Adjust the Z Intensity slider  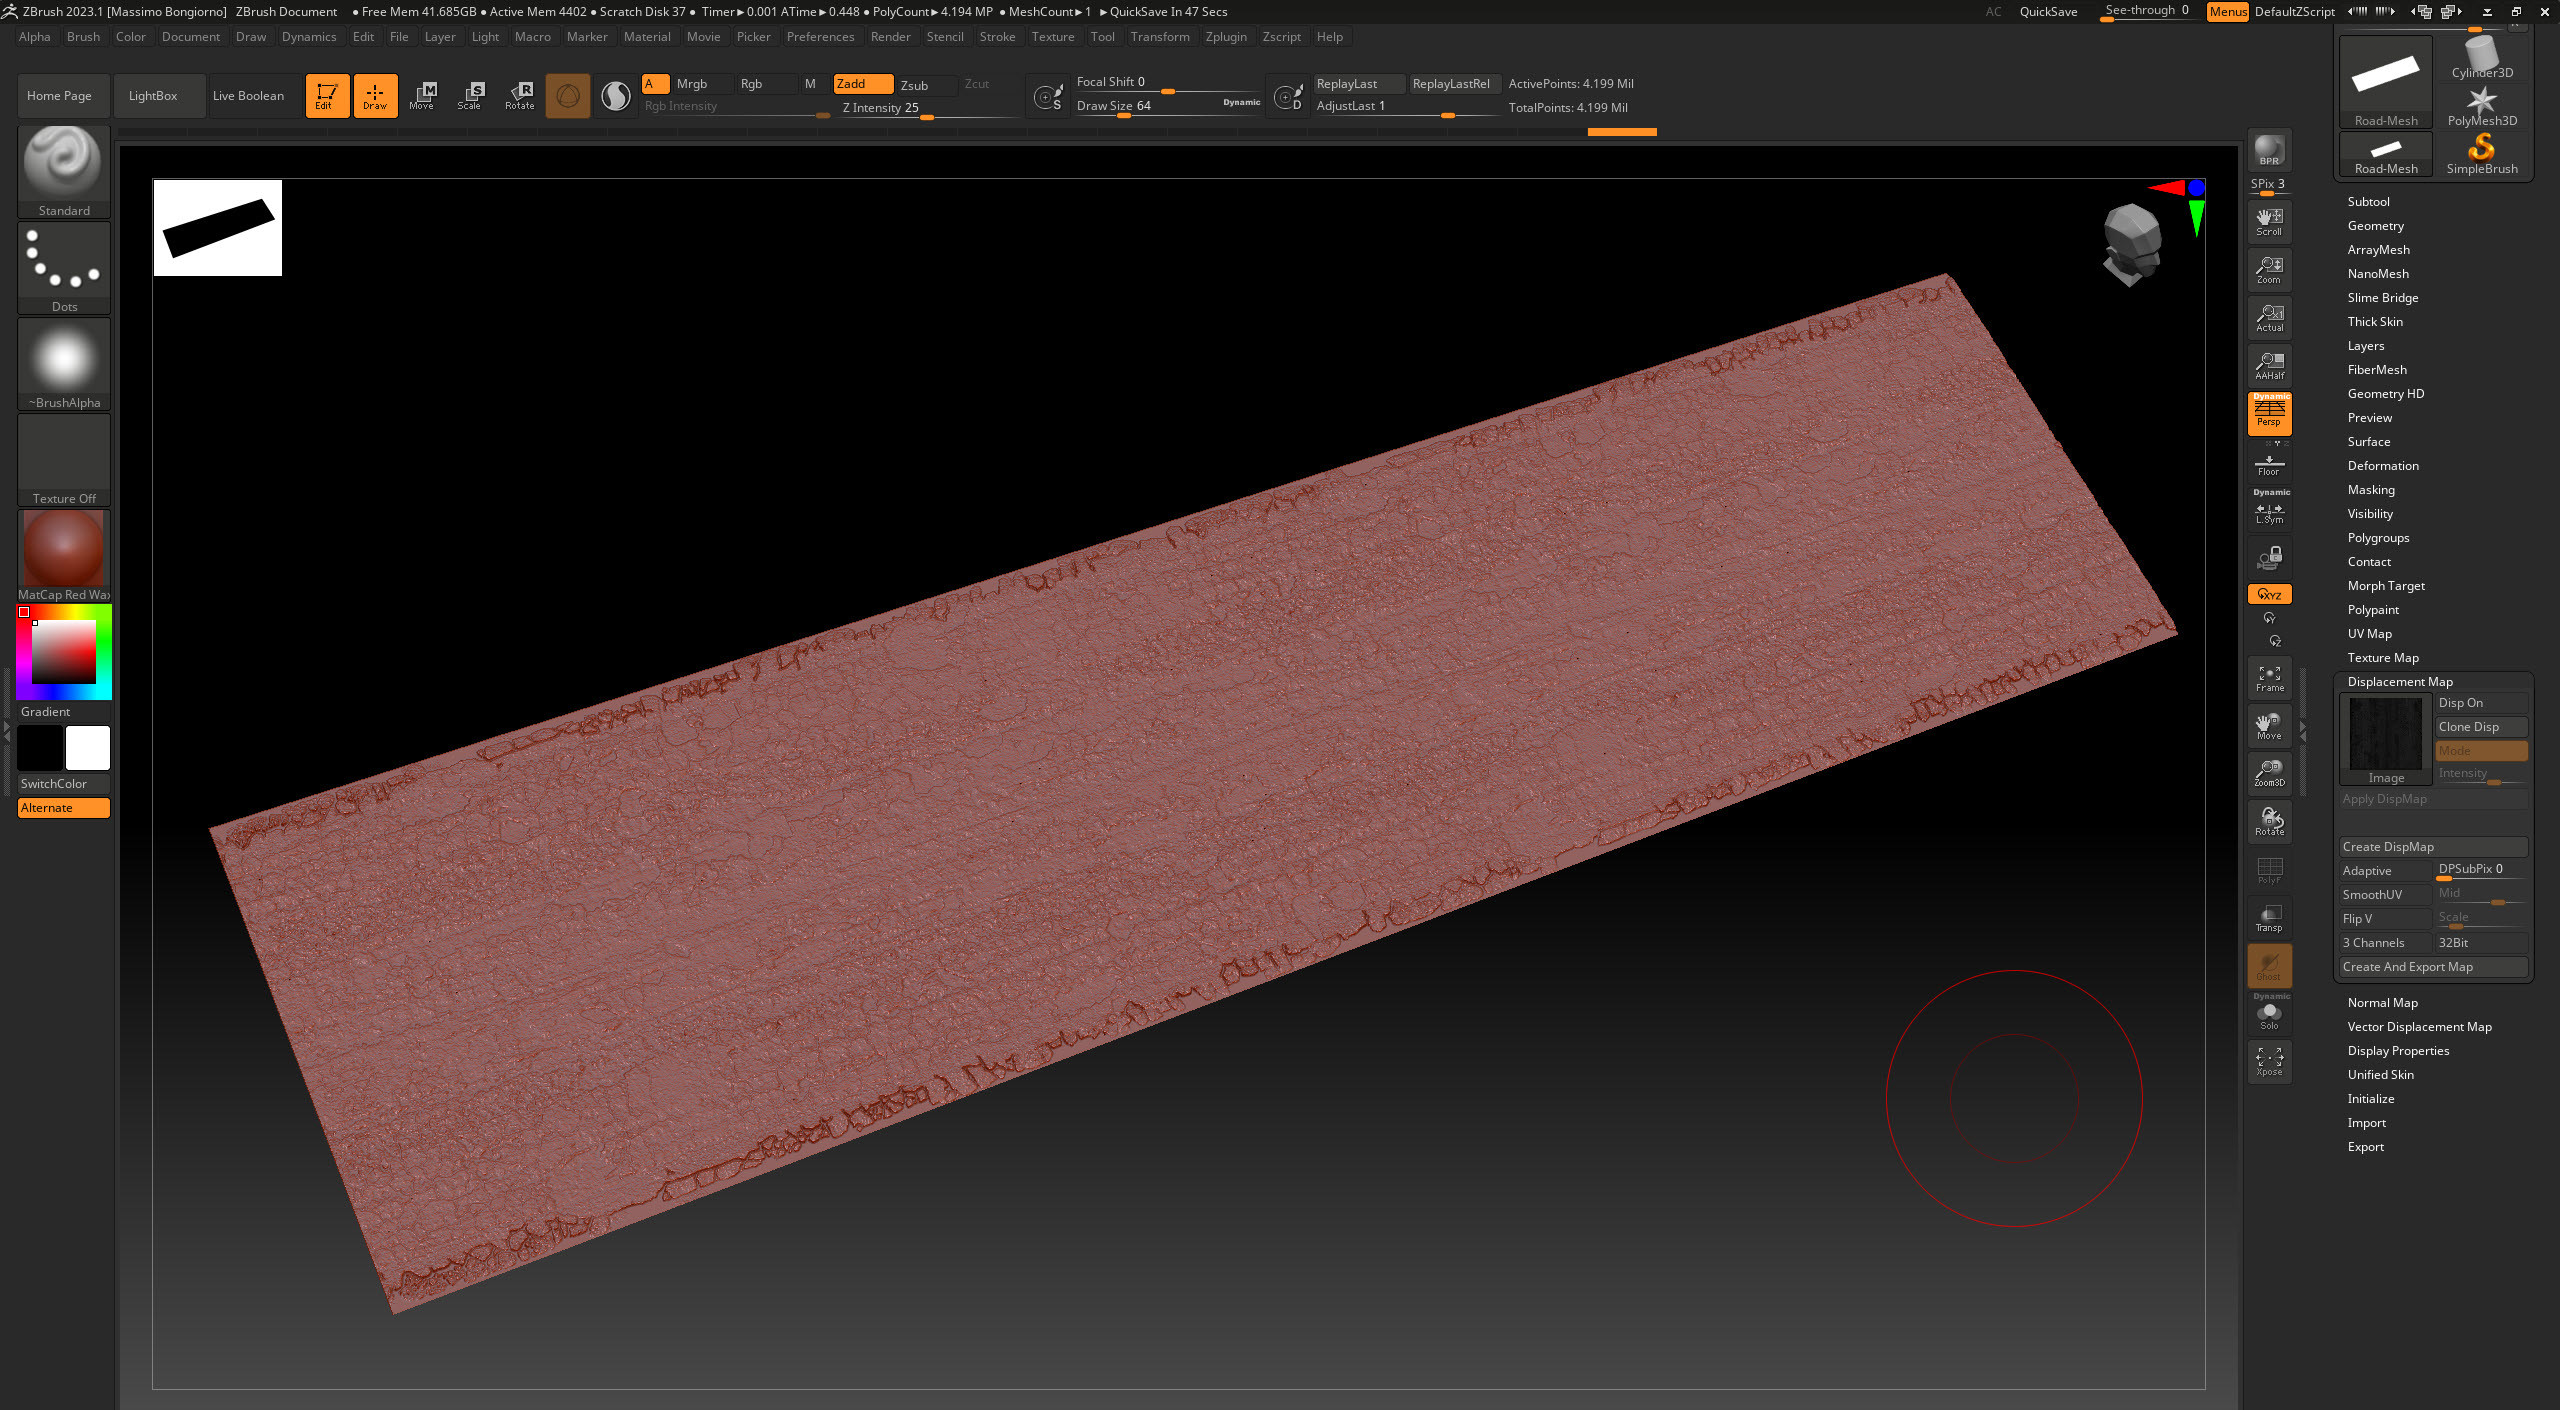click(x=928, y=109)
